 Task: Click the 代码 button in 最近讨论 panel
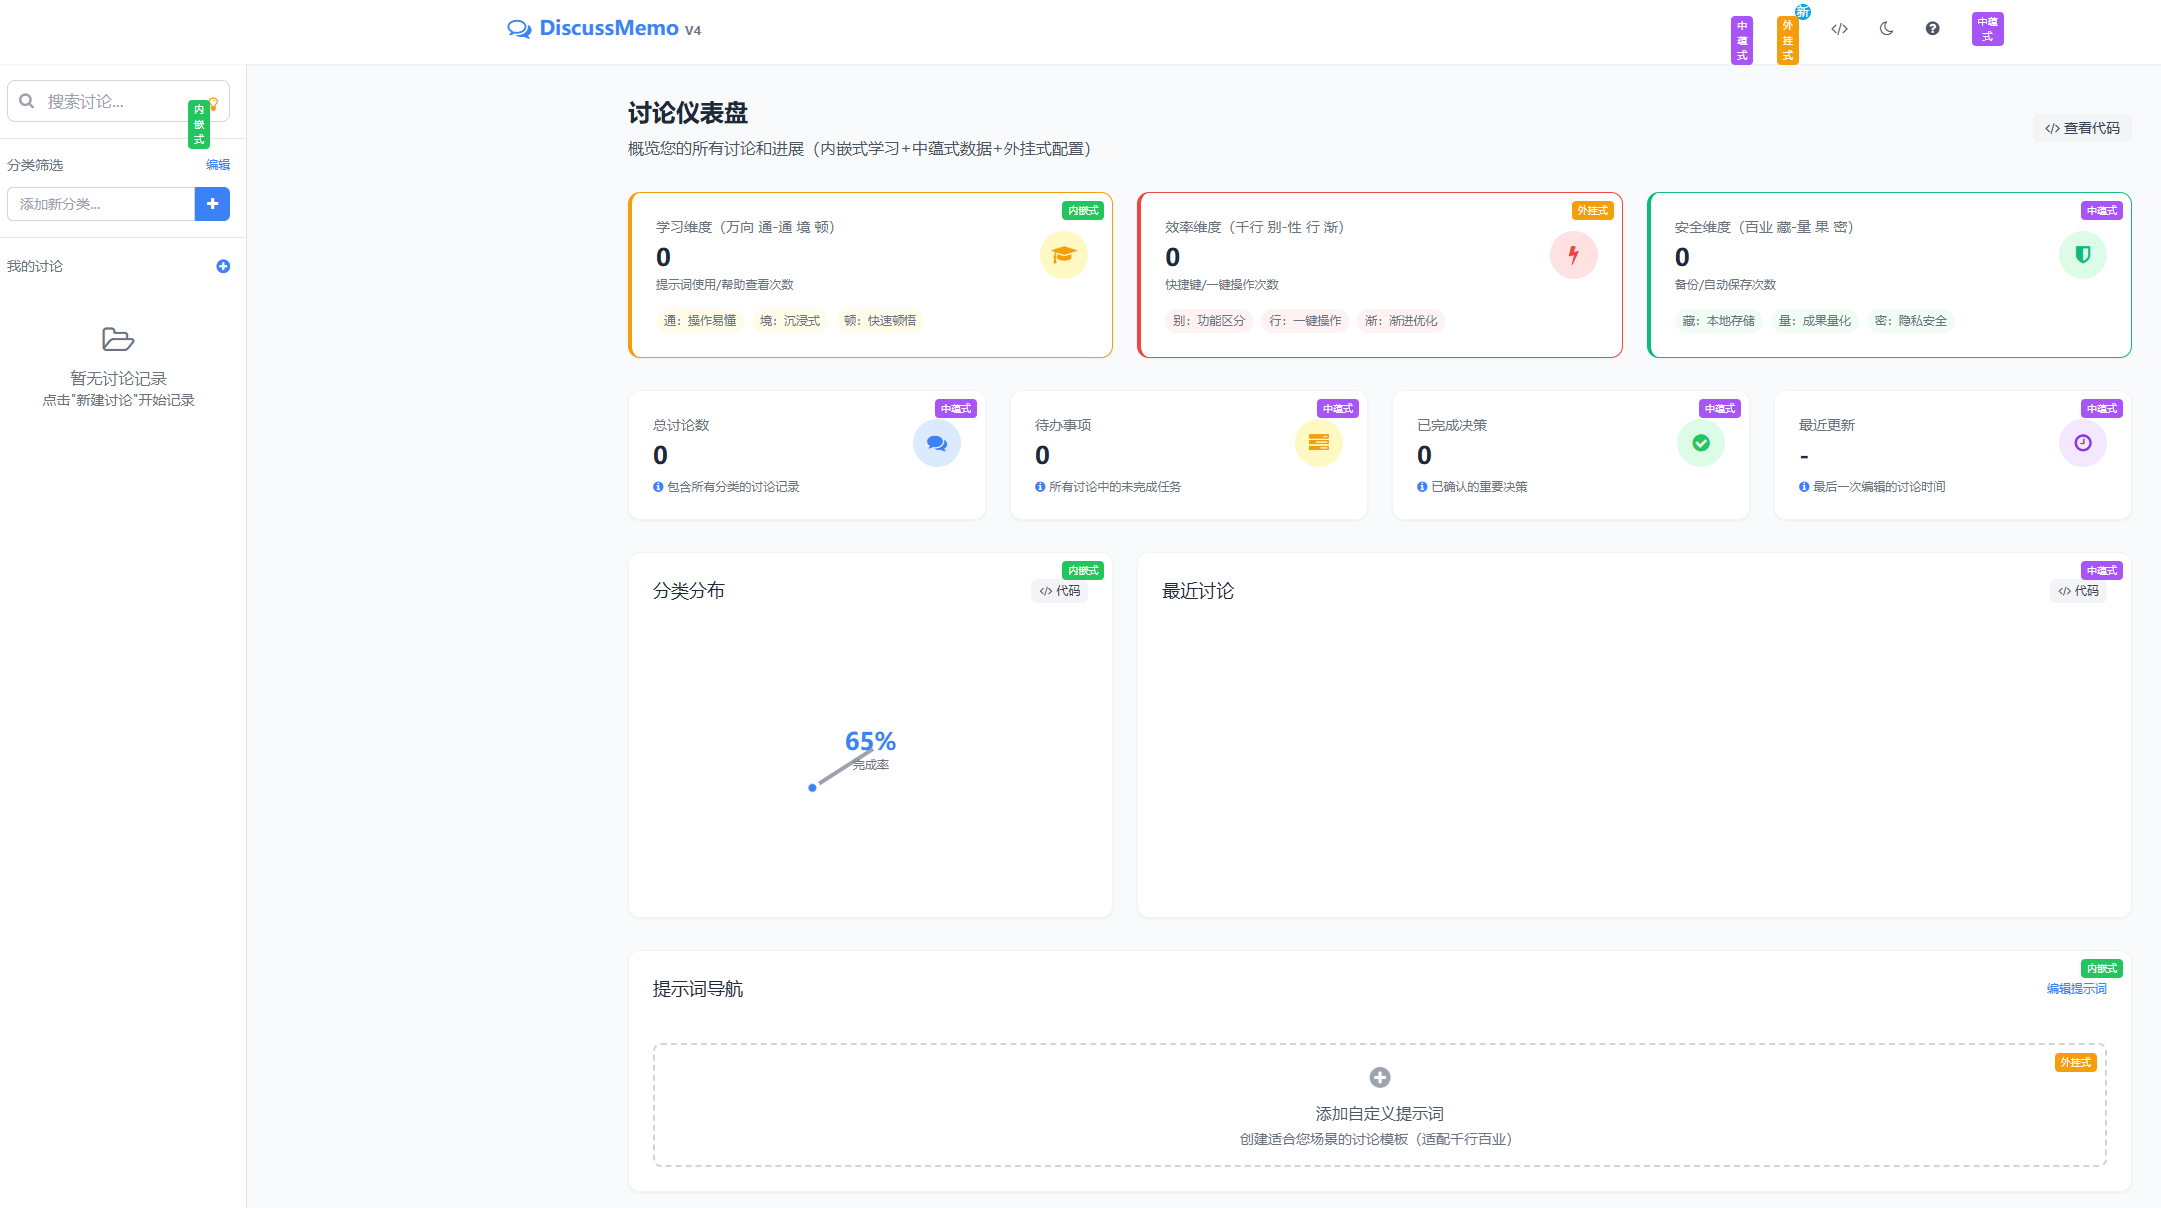pyautogui.click(x=2078, y=591)
